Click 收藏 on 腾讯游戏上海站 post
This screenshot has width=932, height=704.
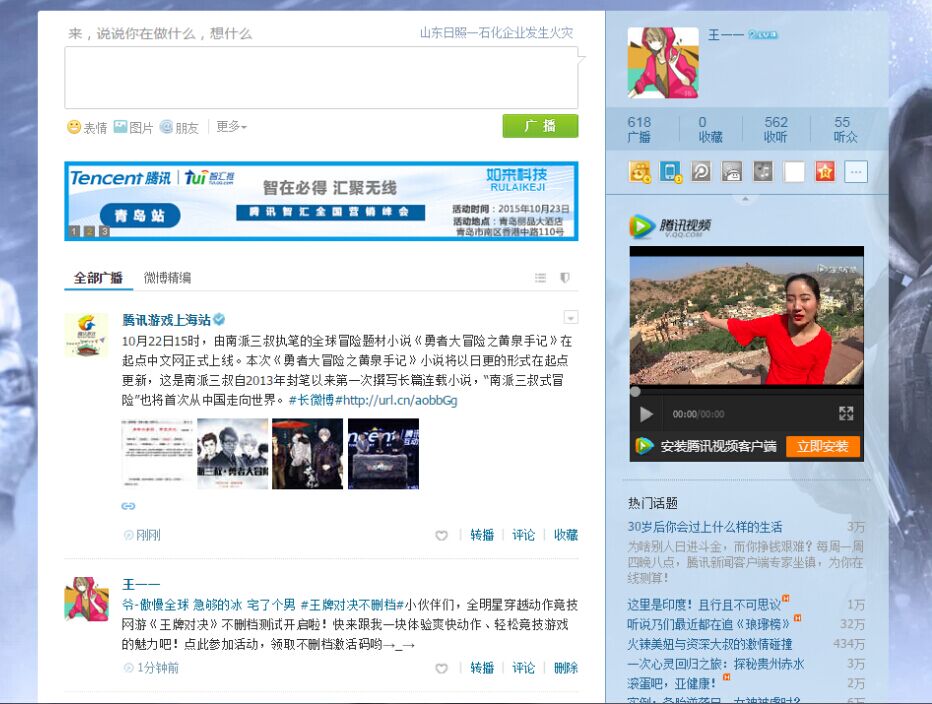[566, 535]
